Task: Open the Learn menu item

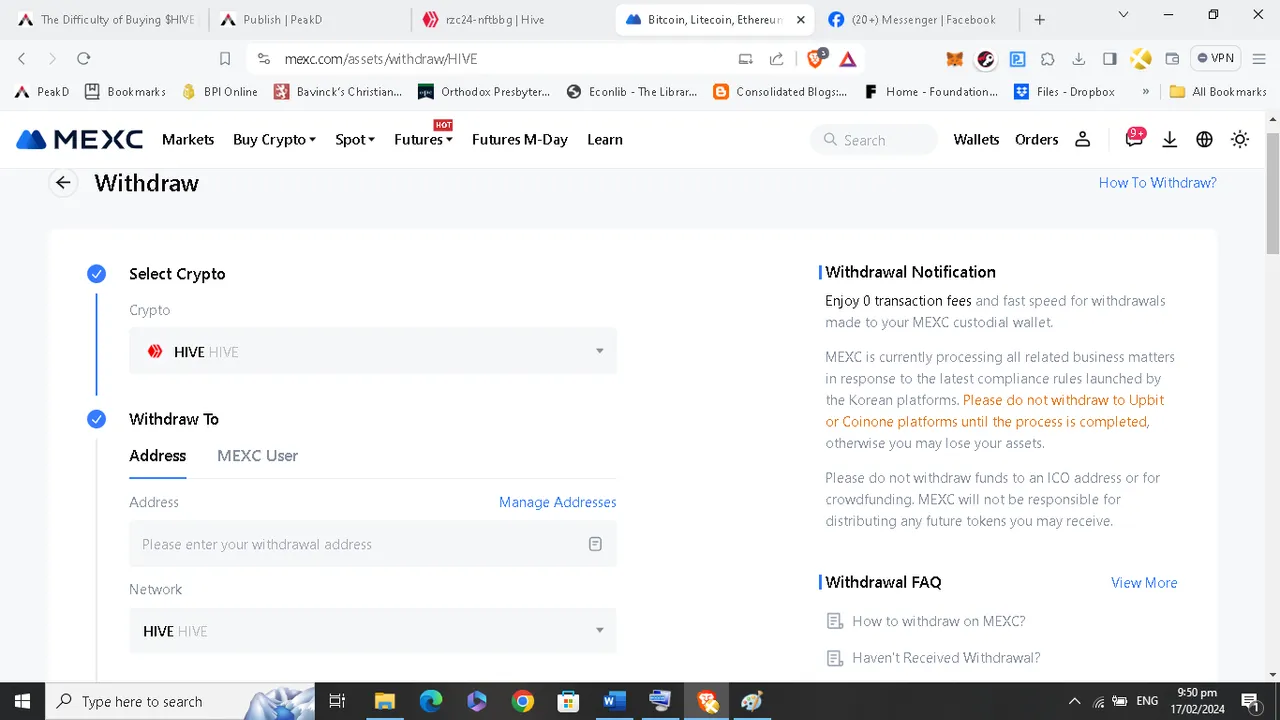Action: [x=605, y=140]
